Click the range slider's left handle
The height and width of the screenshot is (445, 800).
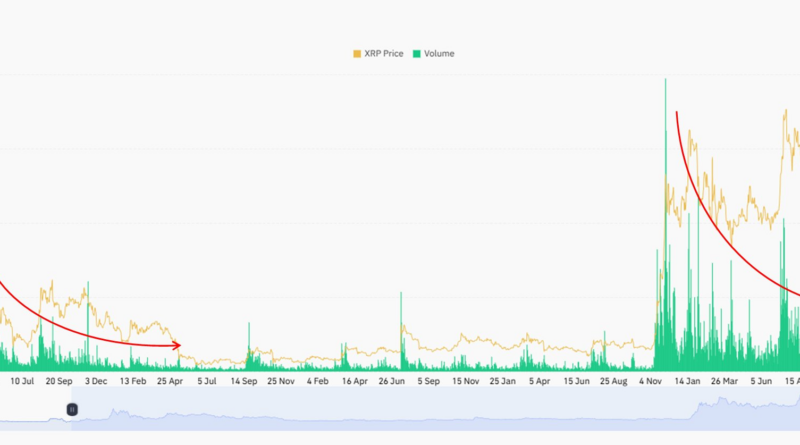pyautogui.click(x=72, y=409)
